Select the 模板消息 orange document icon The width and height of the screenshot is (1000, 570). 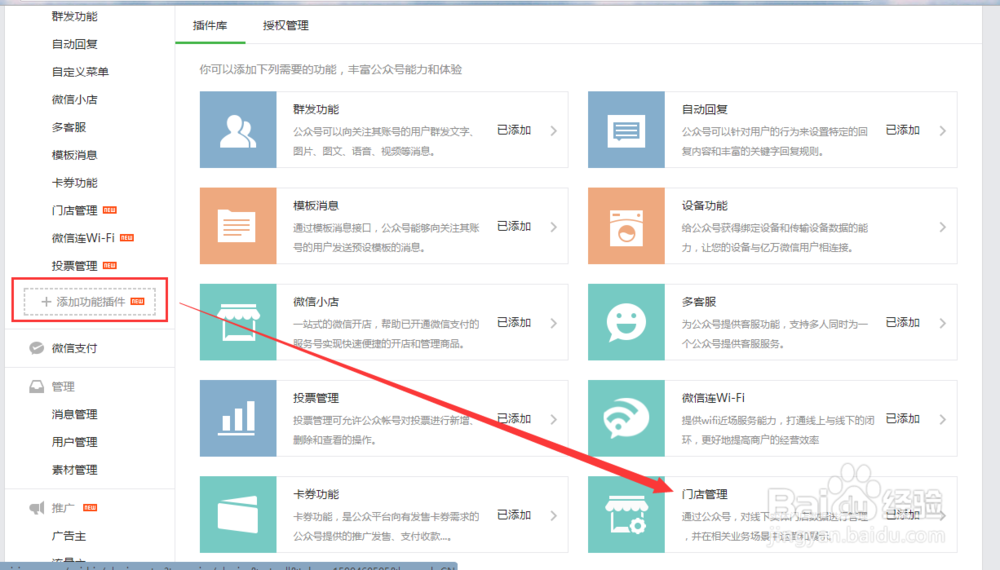coord(238,226)
